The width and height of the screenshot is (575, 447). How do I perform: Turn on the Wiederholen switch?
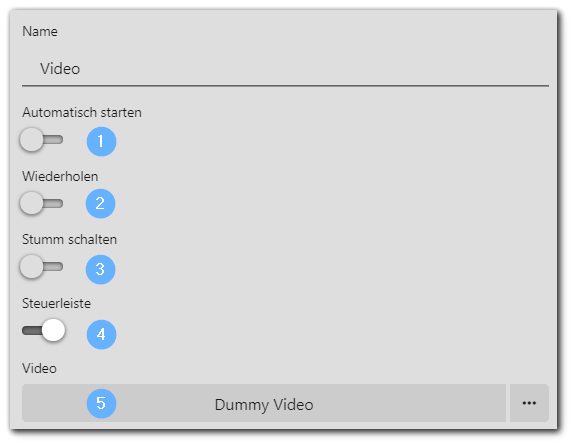click(42, 203)
